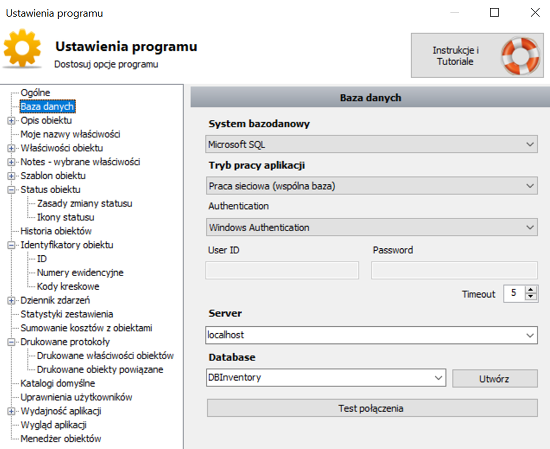
Task: Expand the Właściwości obiektu node
Action: click(x=11, y=148)
